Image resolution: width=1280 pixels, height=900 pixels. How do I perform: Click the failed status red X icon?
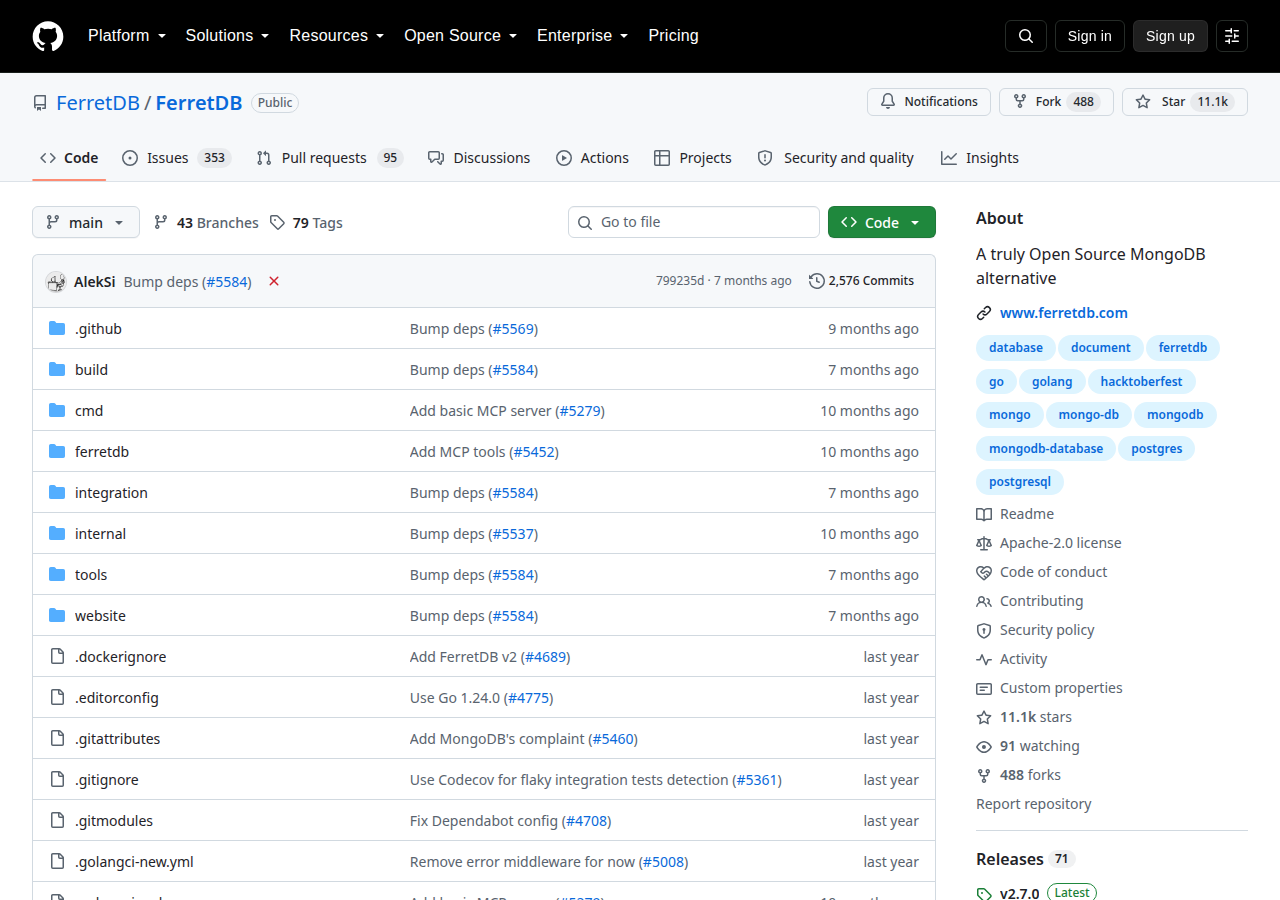pos(274,281)
